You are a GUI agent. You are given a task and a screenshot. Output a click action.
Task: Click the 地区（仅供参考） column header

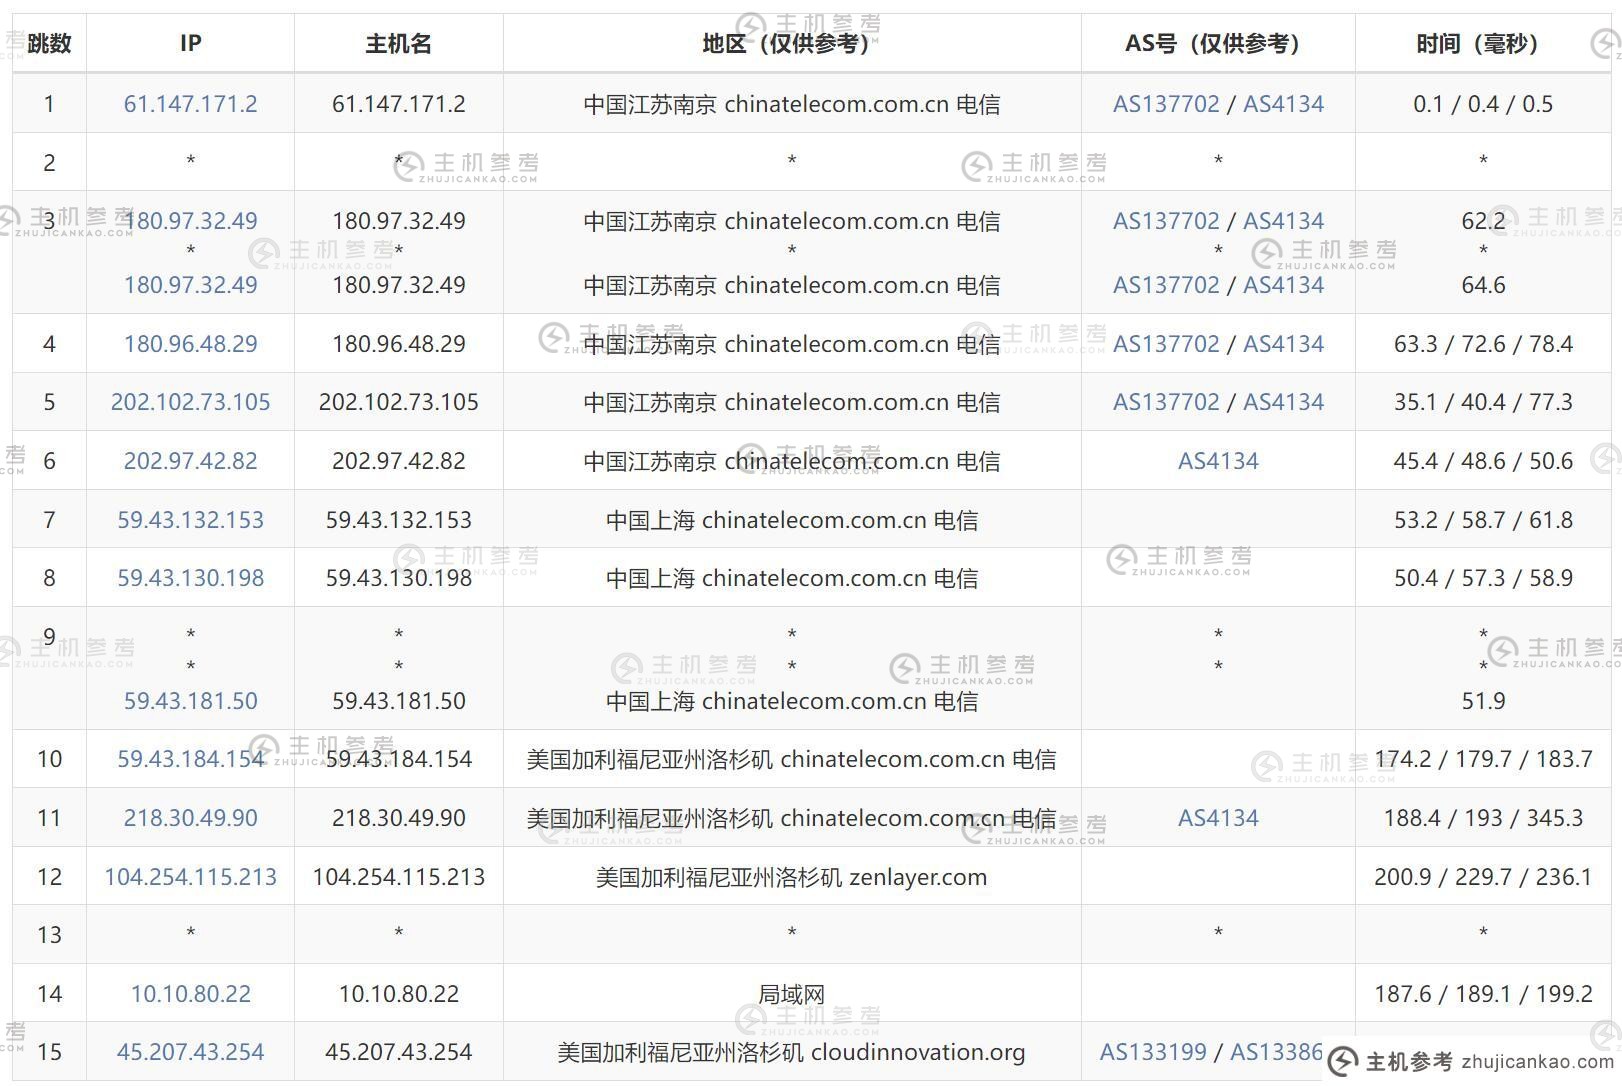[791, 43]
